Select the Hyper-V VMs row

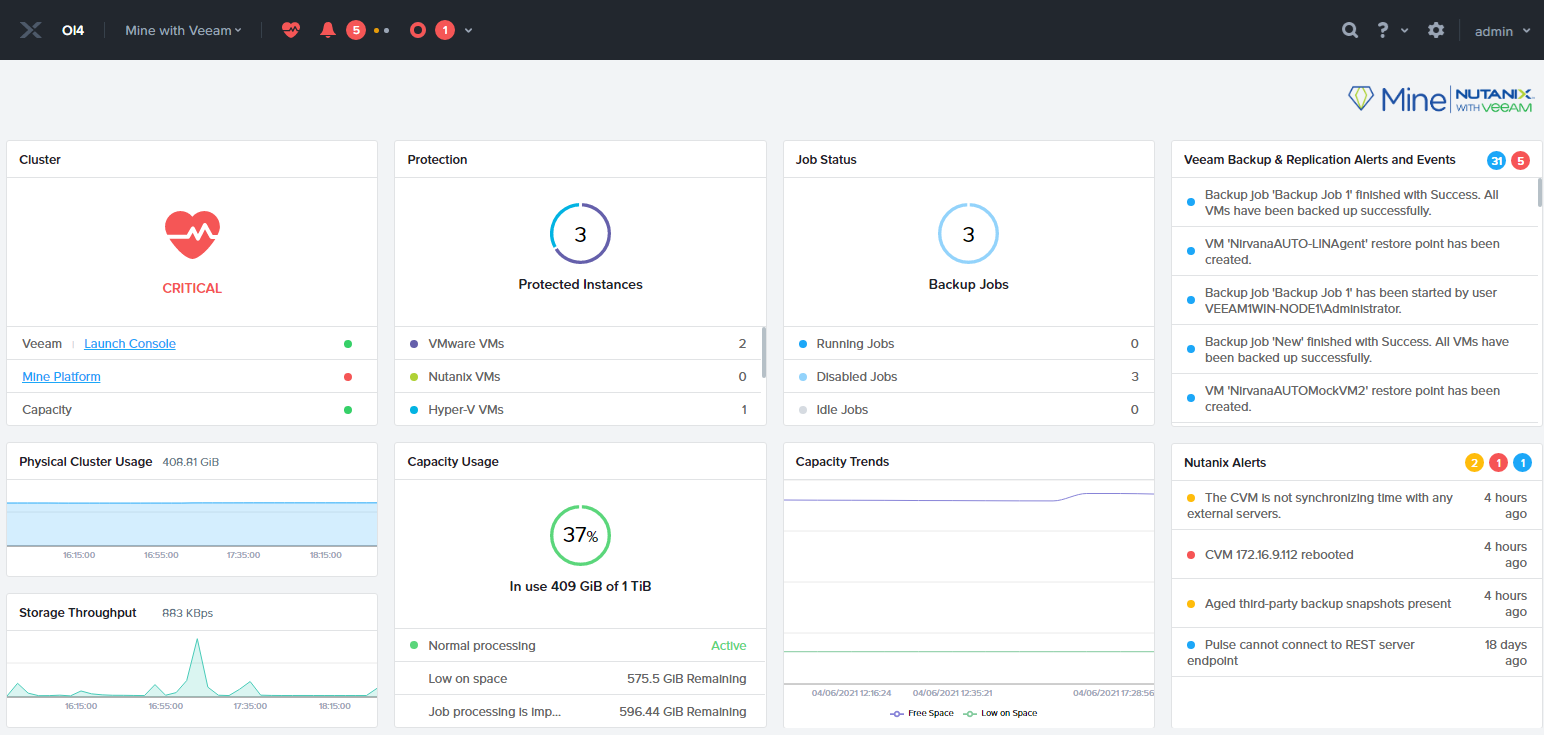578,410
